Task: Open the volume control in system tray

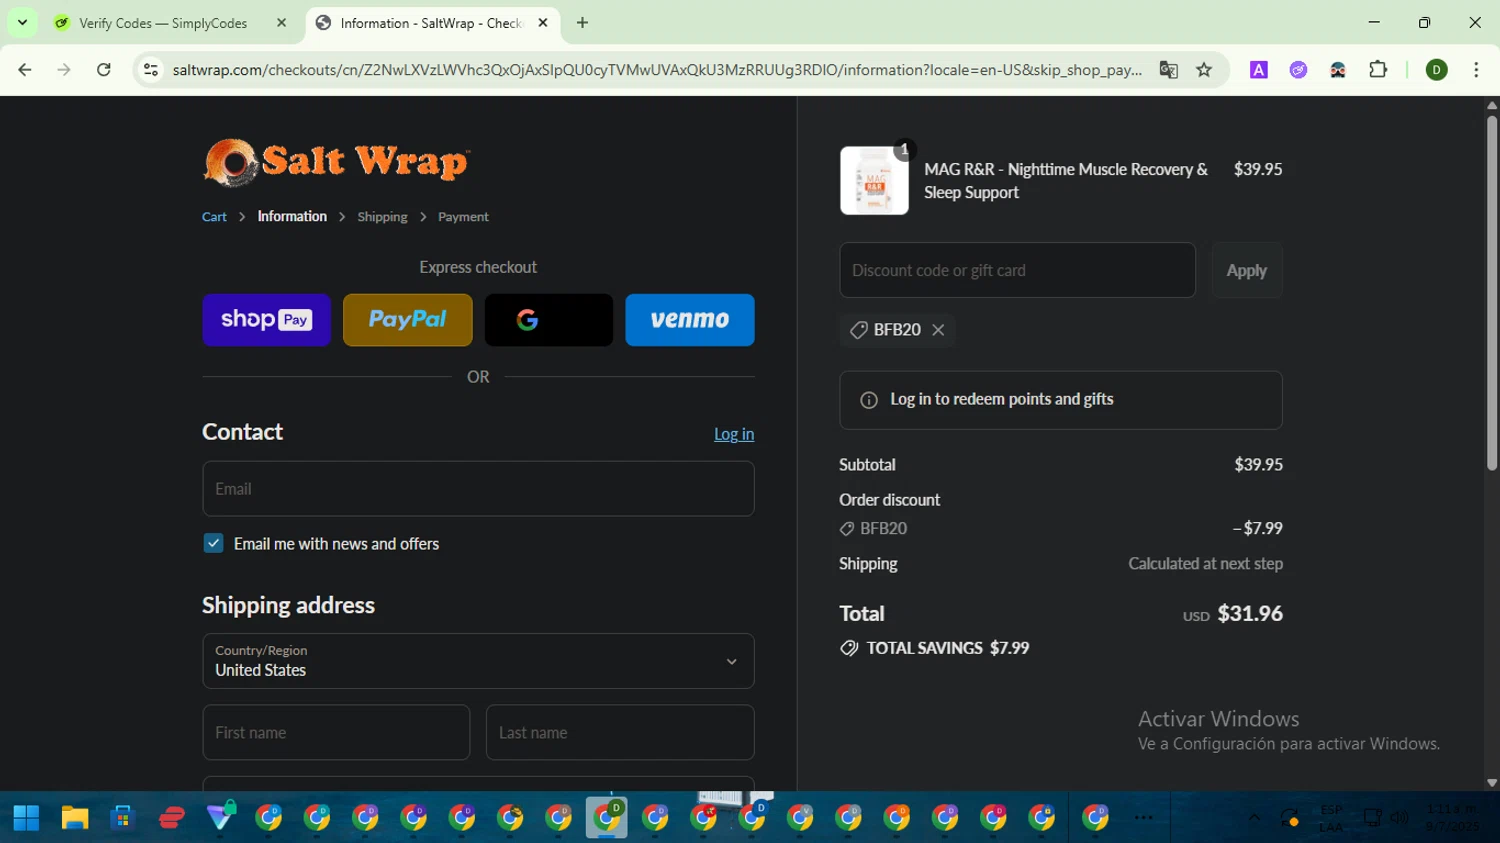Action: pos(1399,818)
